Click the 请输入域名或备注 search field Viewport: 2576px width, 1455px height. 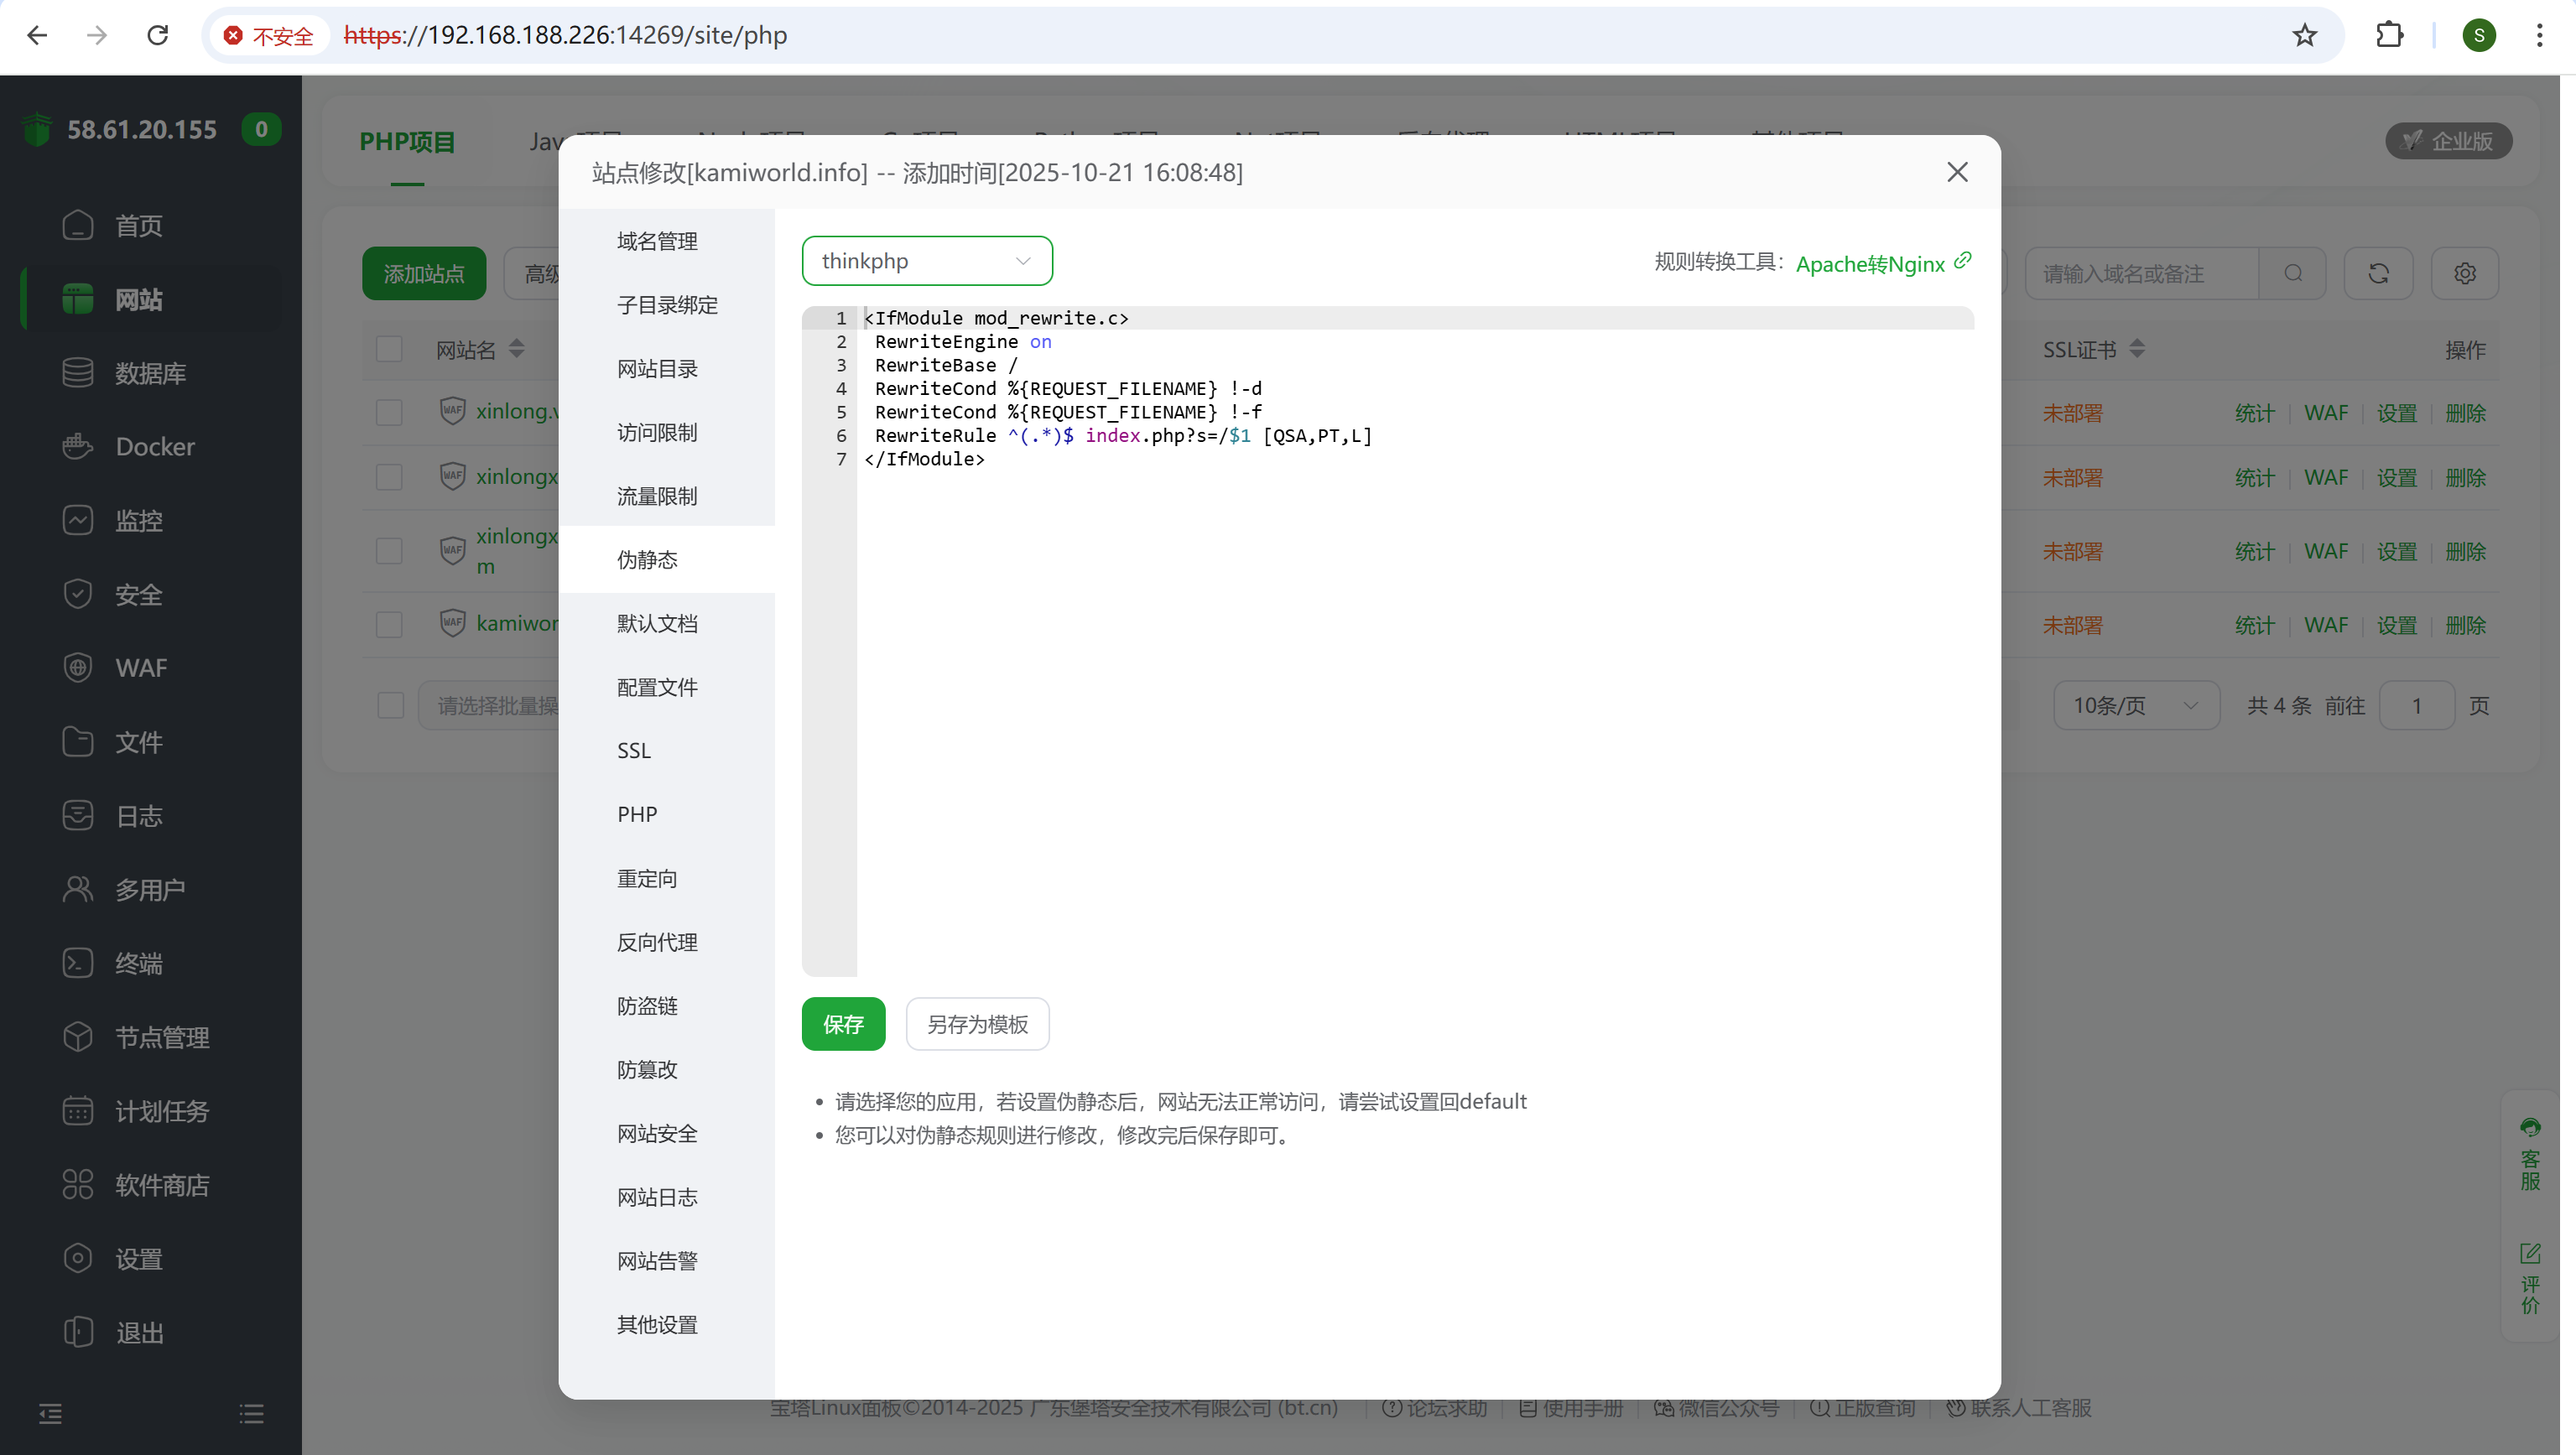pyautogui.click(x=2140, y=273)
